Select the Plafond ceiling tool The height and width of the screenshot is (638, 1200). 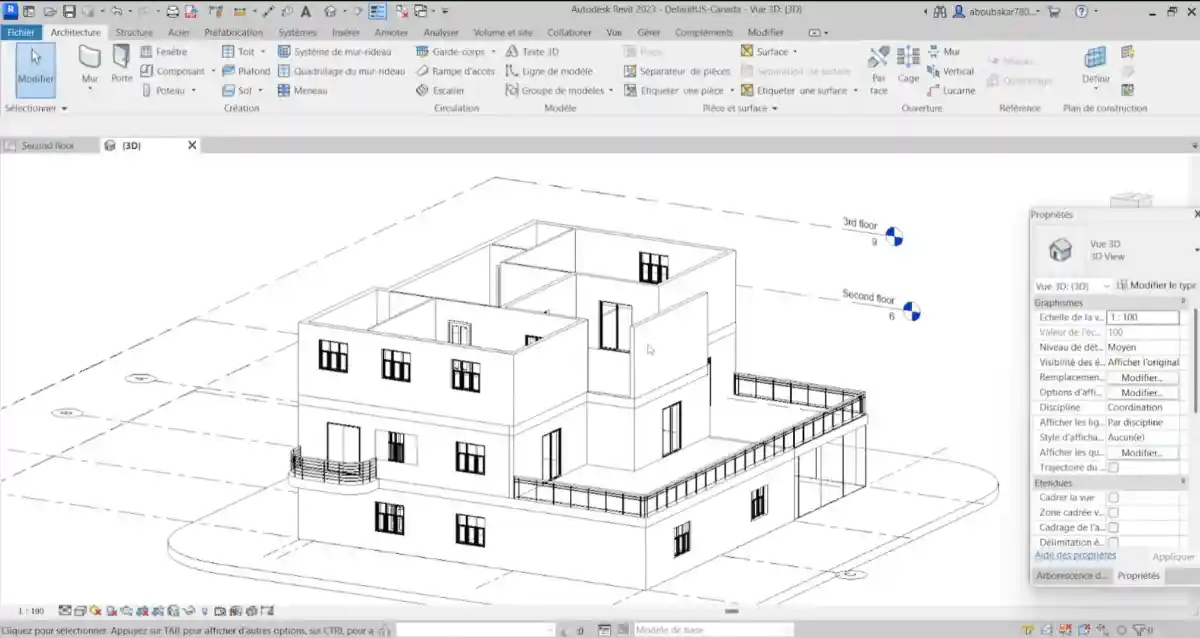click(246, 71)
